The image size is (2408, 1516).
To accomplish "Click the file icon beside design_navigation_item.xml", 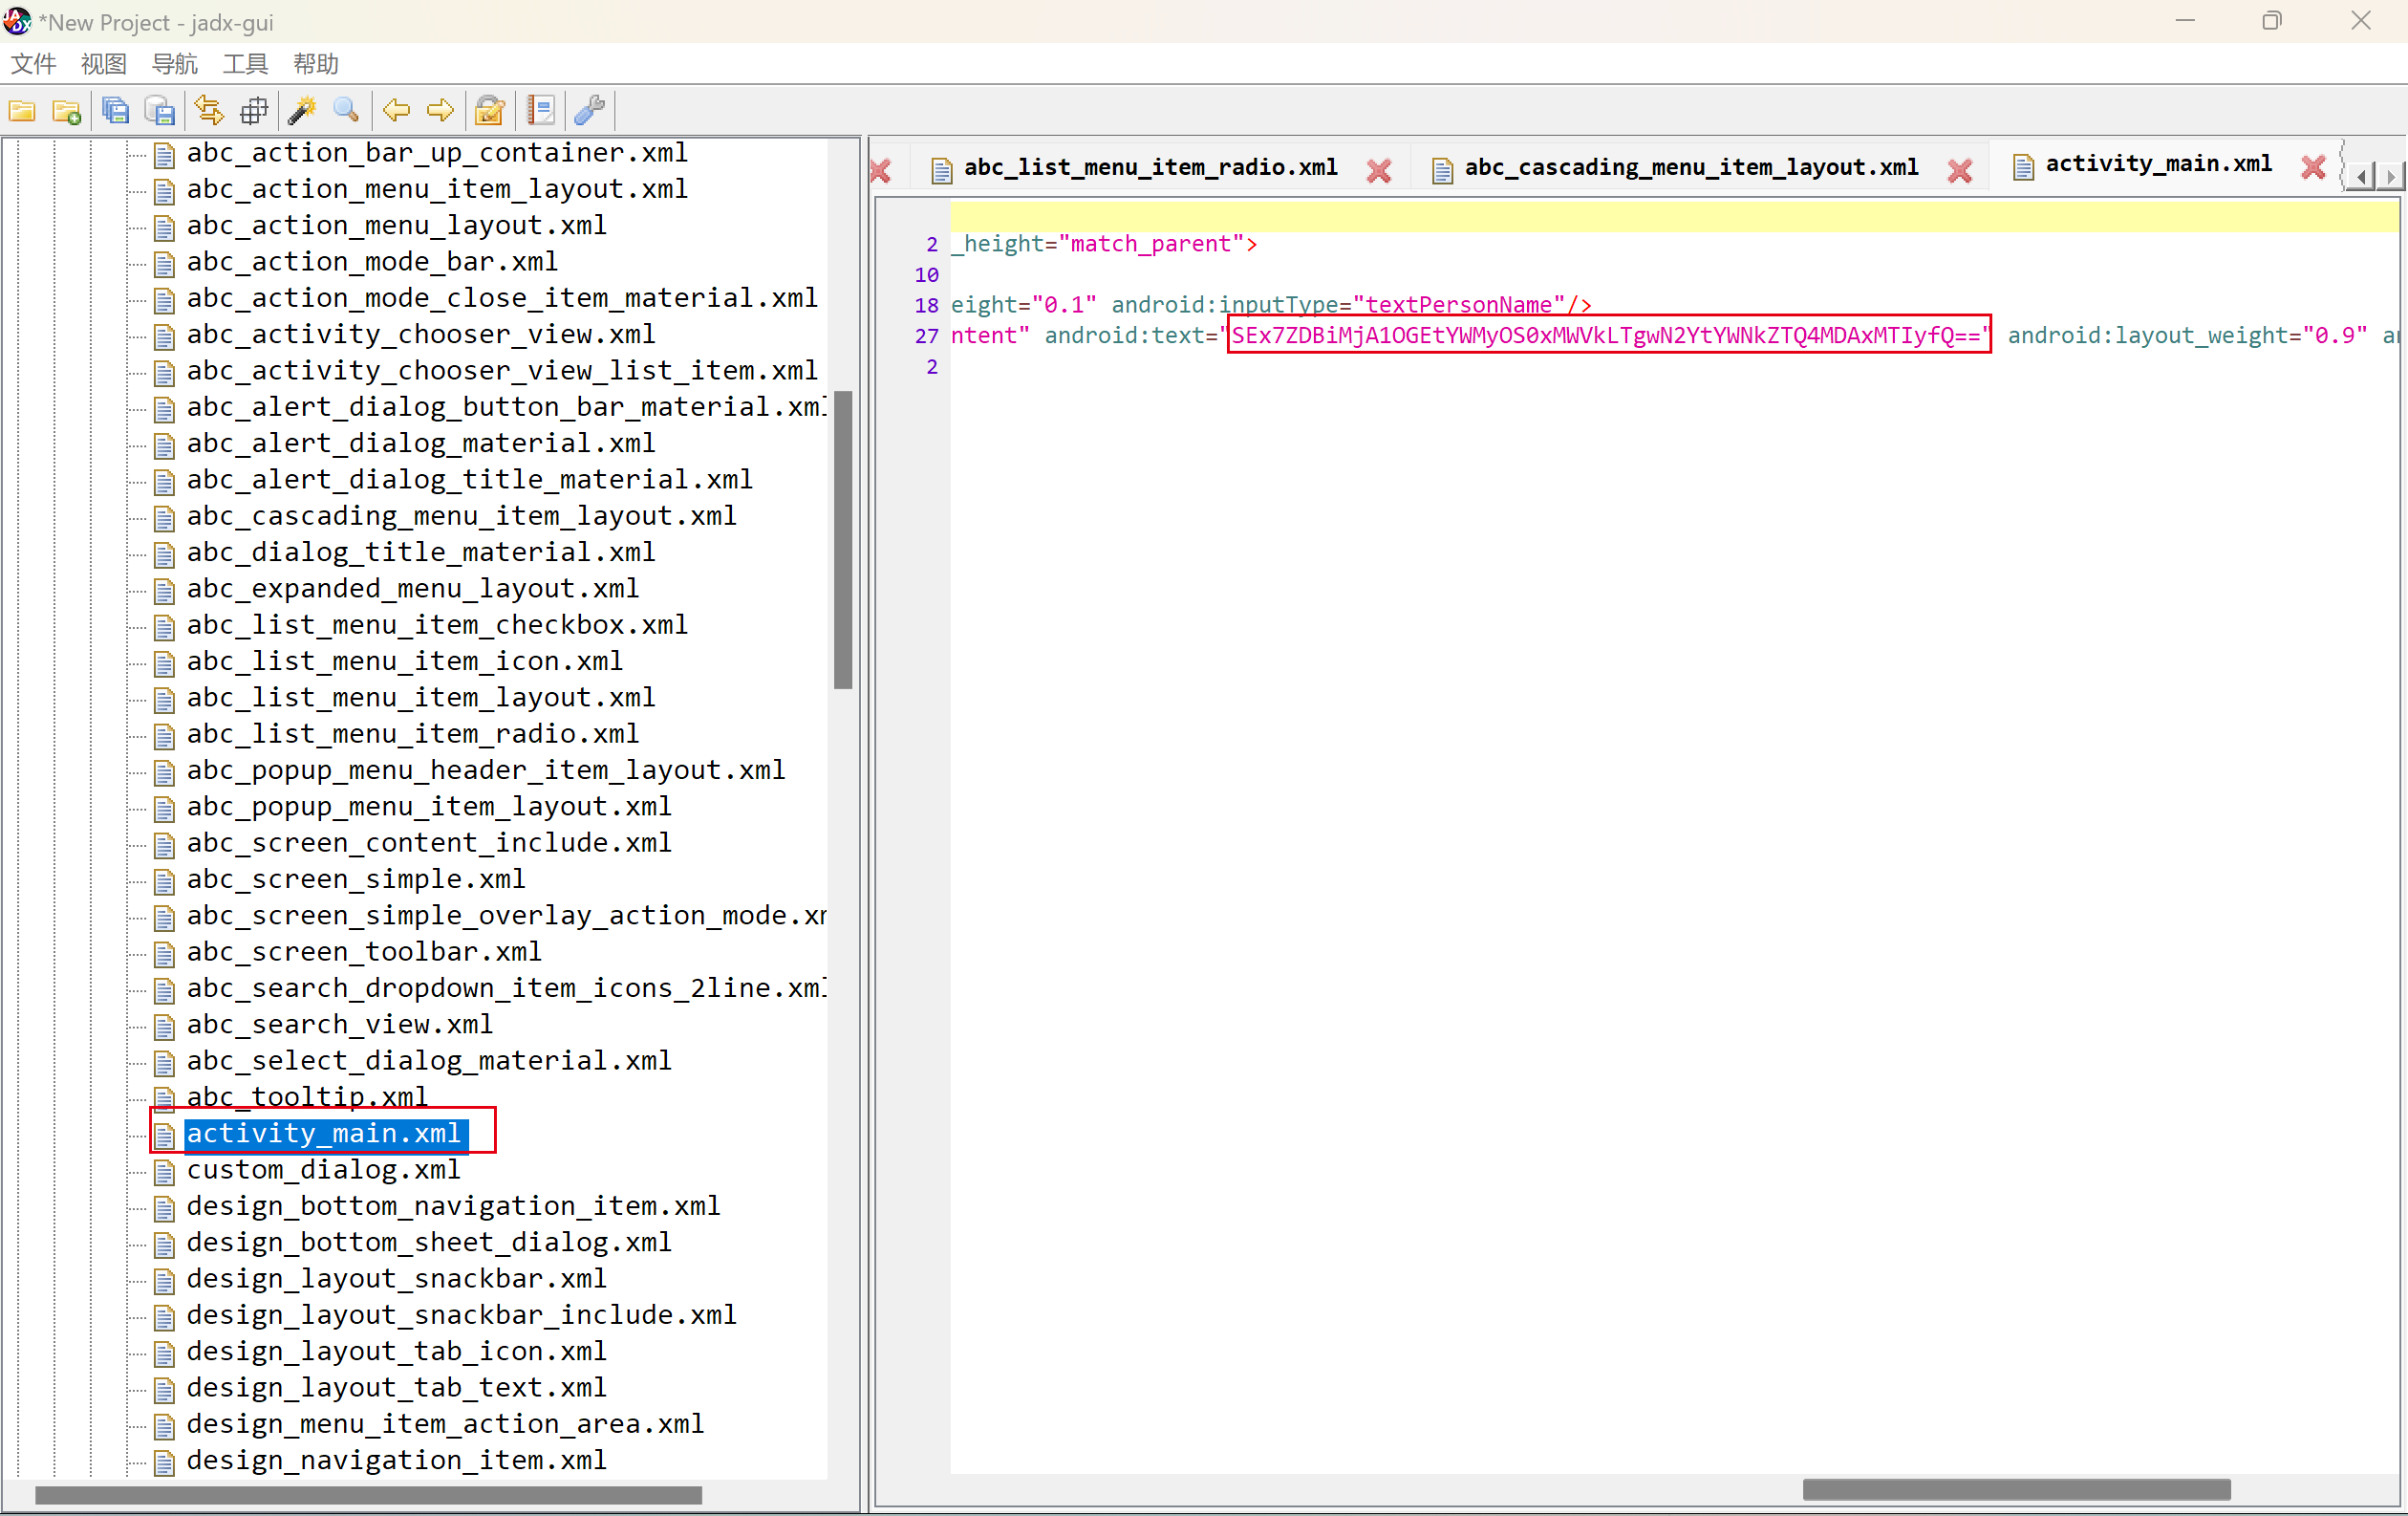I will pyautogui.click(x=165, y=1462).
